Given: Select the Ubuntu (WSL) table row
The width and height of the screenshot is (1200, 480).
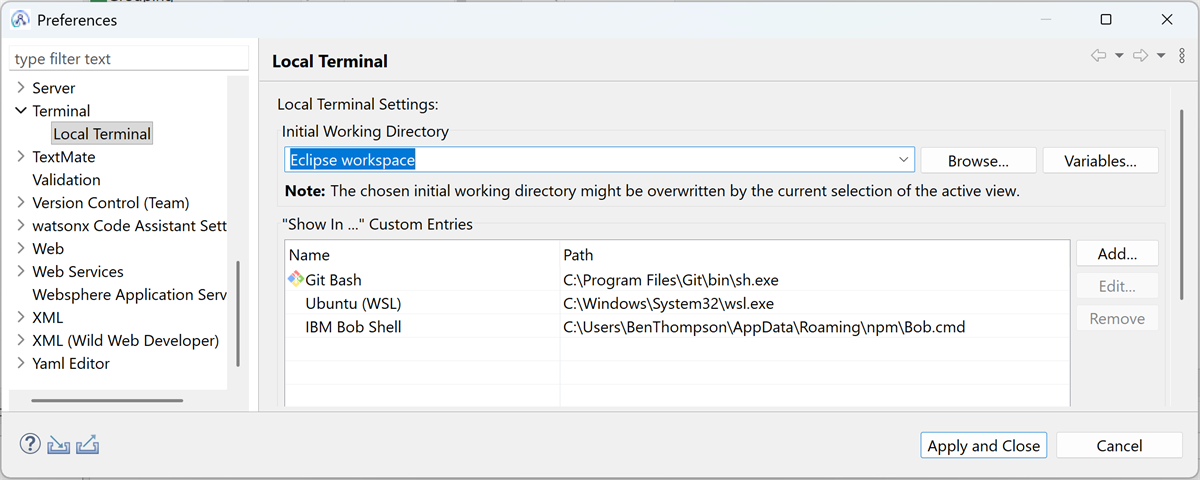Looking at the screenshot, I should 677,303.
